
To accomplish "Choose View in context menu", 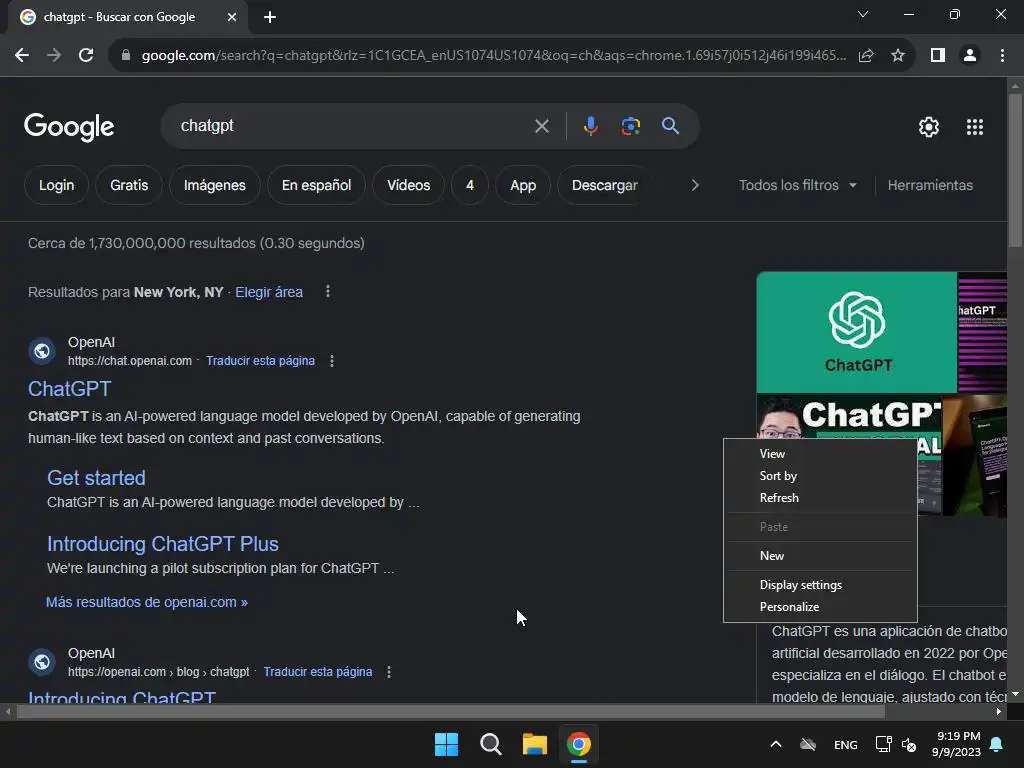I will coord(820,454).
